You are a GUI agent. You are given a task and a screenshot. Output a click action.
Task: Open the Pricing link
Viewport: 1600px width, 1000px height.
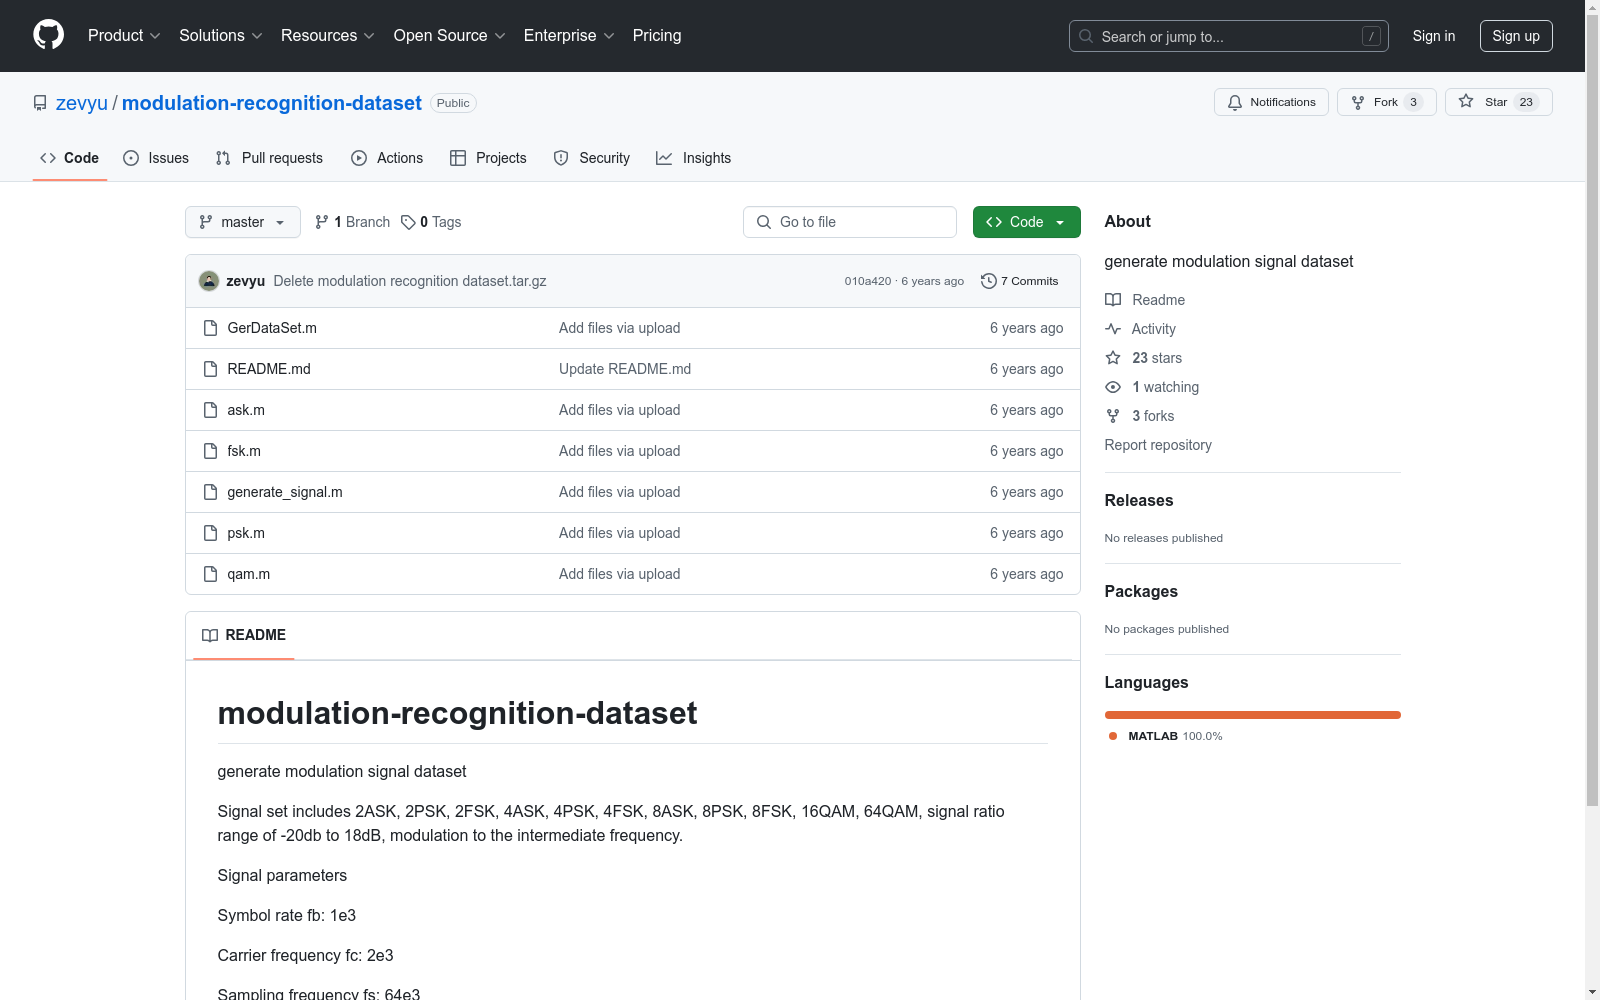[657, 36]
